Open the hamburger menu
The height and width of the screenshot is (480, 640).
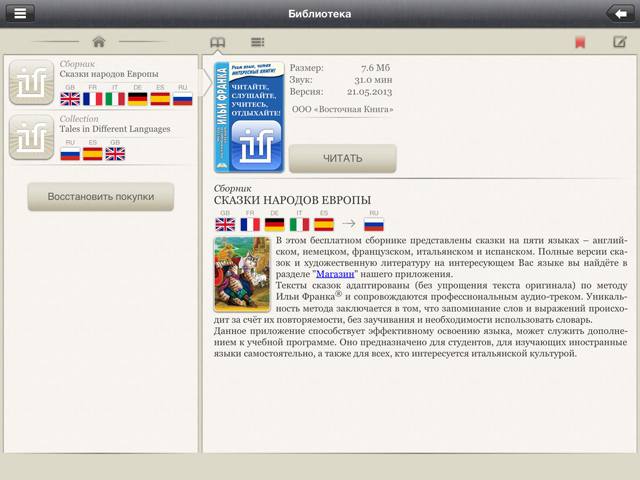click(20, 13)
